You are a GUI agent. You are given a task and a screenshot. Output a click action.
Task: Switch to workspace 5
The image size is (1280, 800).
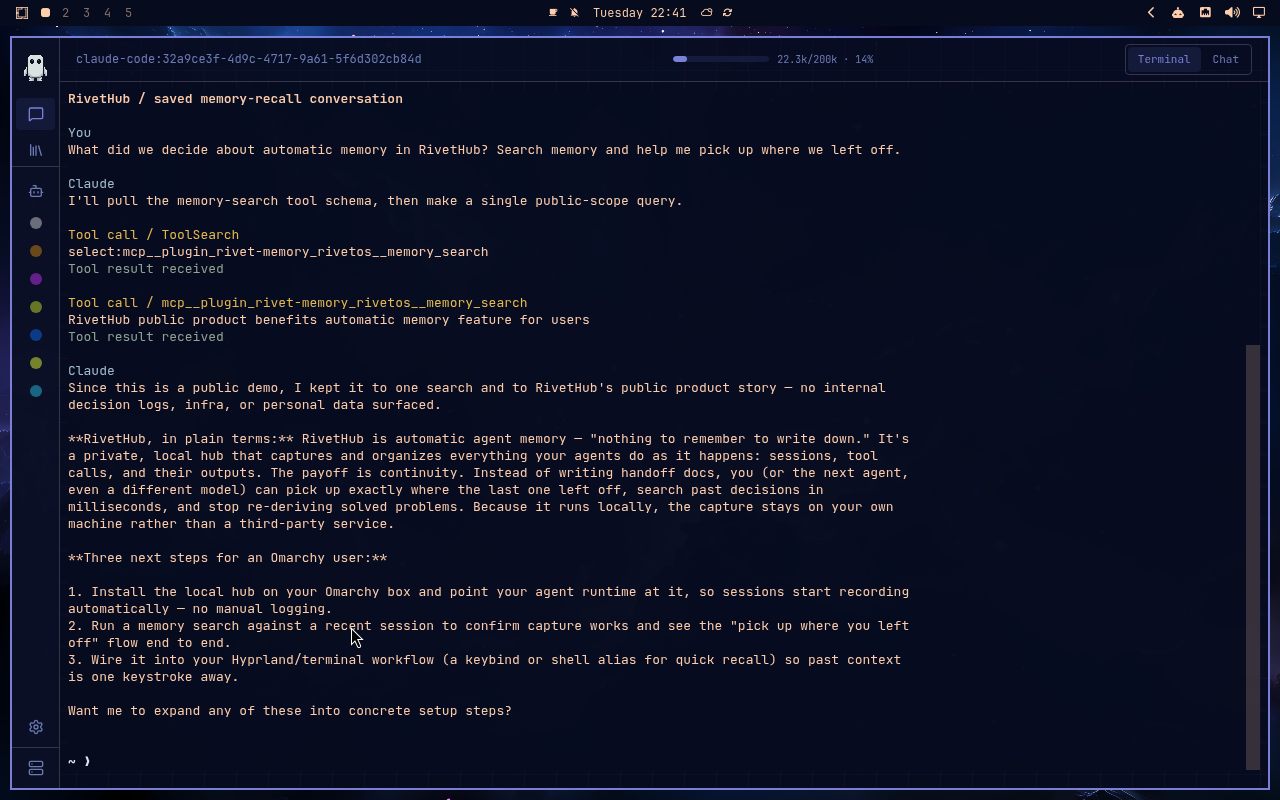click(x=129, y=13)
